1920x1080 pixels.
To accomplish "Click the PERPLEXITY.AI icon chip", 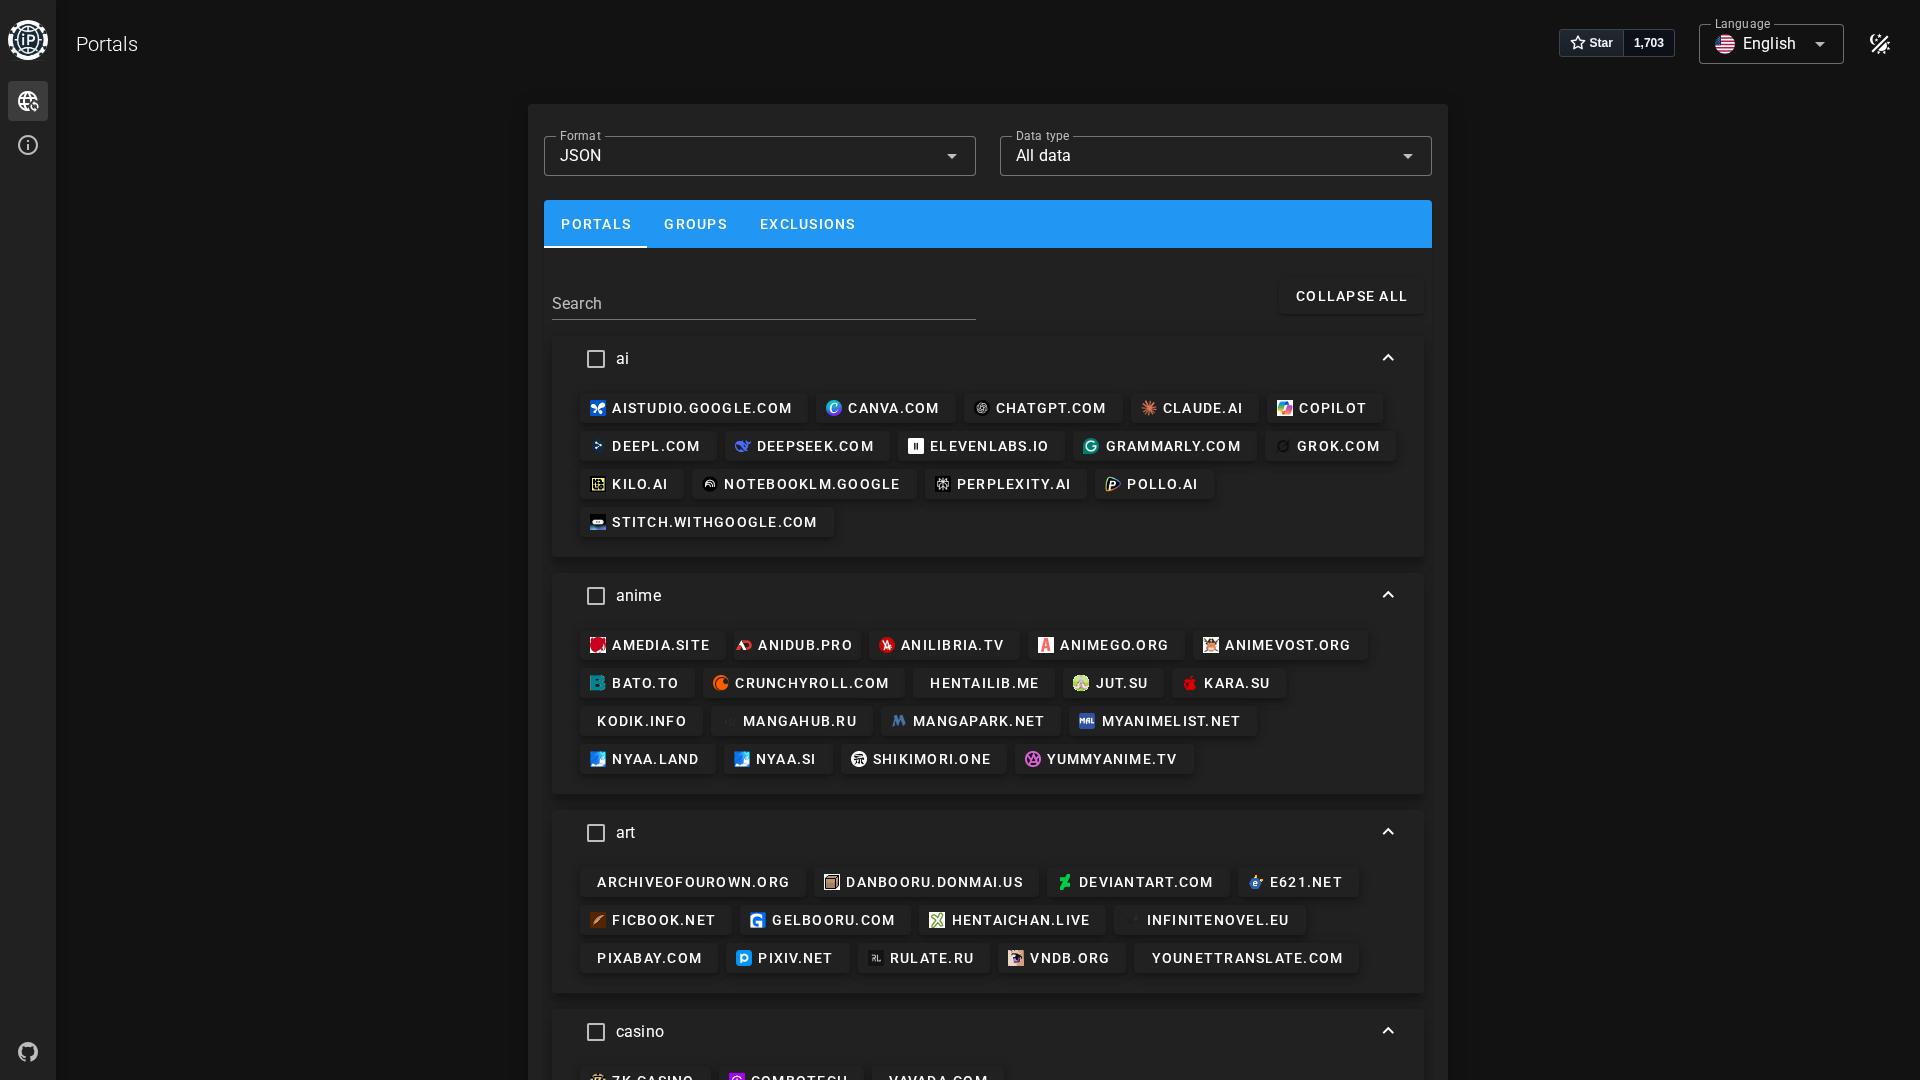I will 1006,484.
